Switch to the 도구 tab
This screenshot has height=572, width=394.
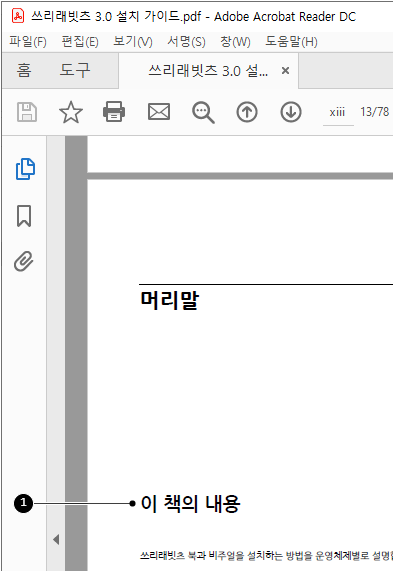click(75, 70)
